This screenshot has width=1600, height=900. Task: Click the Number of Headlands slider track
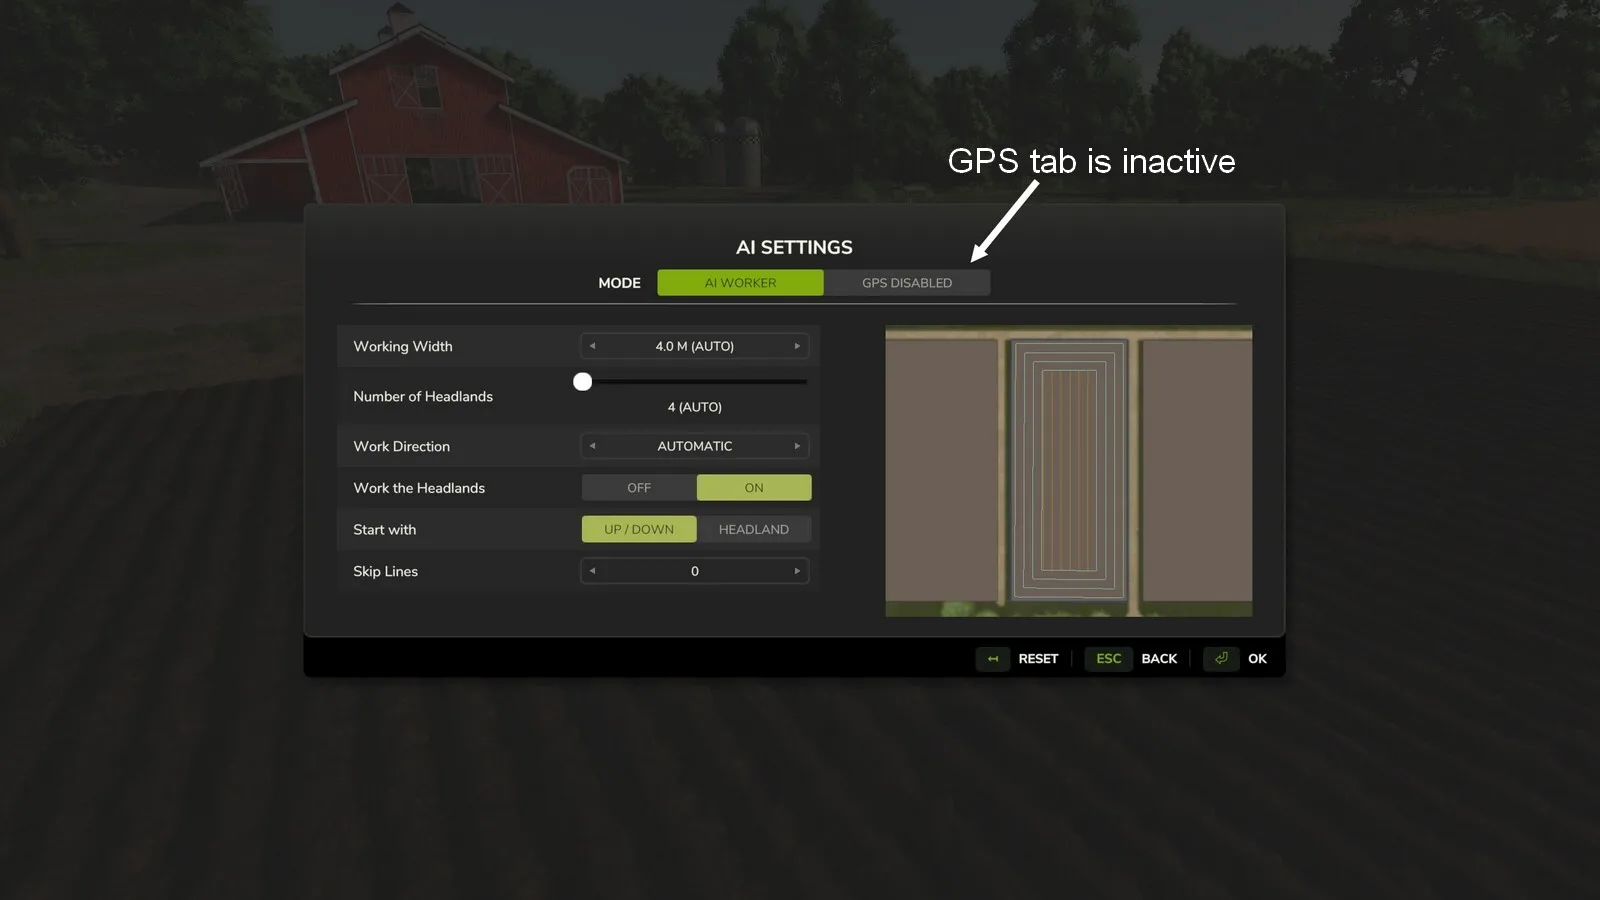click(695, 381)
